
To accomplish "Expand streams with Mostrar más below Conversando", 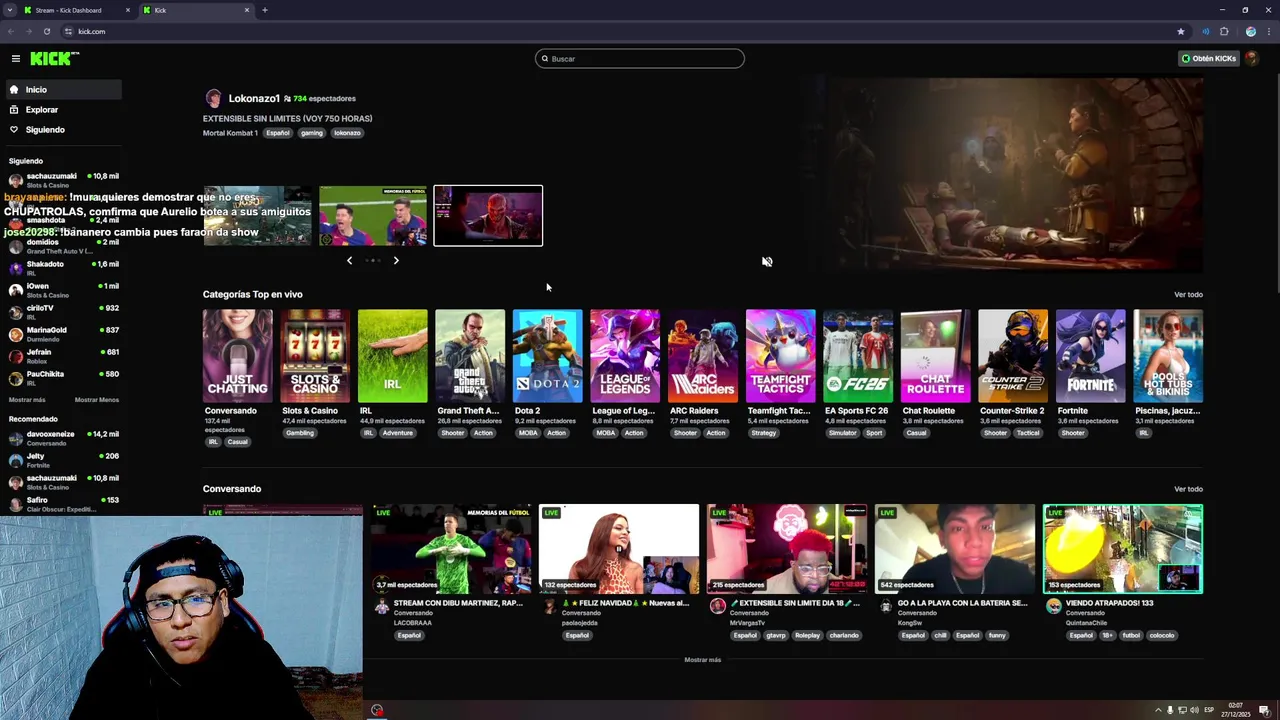I will (702, 660).
